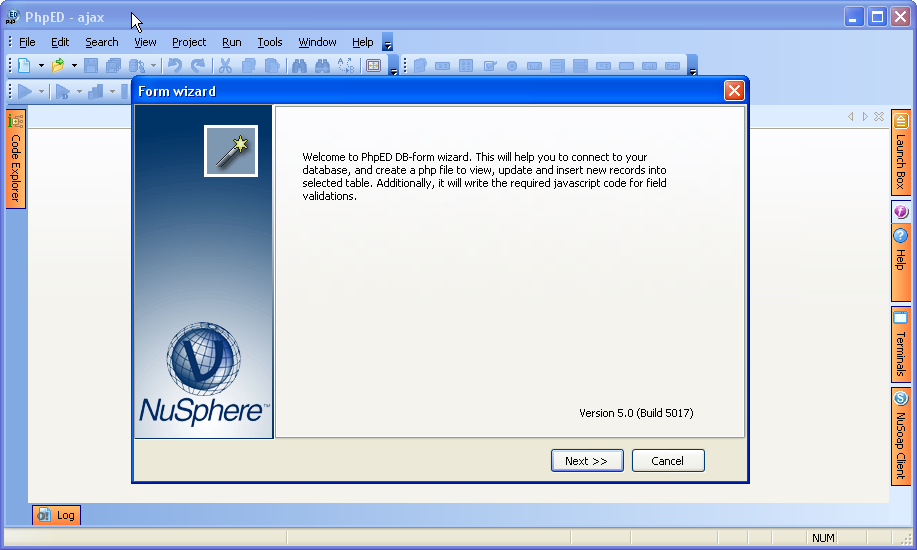The width and height of the screenshot is (917, 550).
Task: Click the radio button form control icon
Action: 512,66
